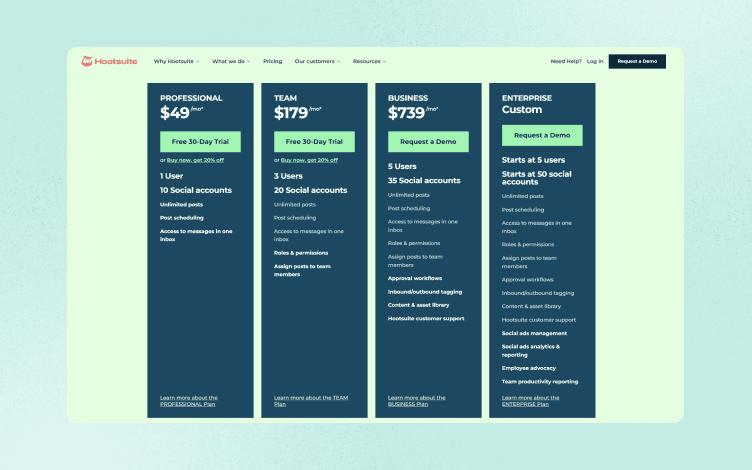752x470 pixels.
Task: Click the Log in link
Action: click(595, 61)
